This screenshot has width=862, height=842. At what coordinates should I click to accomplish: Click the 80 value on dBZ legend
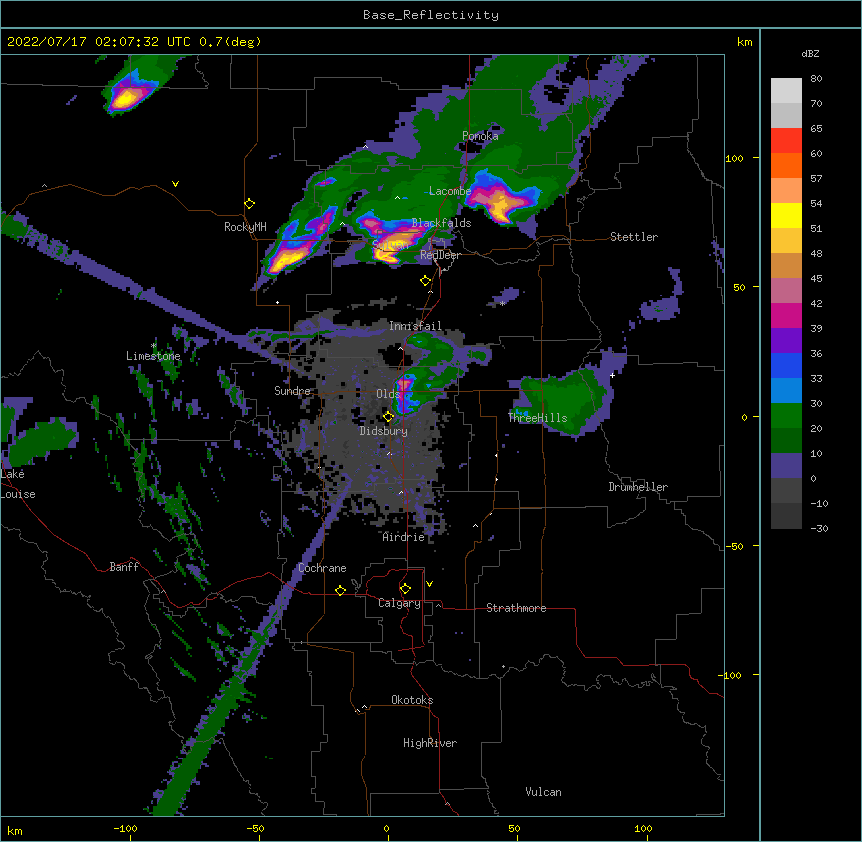(x=816, y=79)
